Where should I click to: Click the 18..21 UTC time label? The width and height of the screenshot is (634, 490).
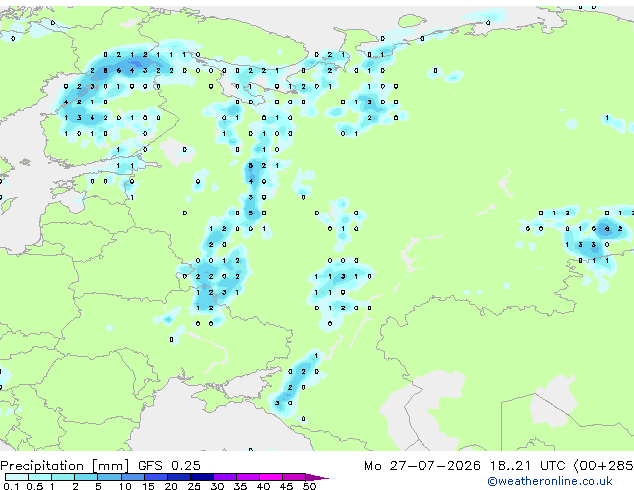(527, 466)
